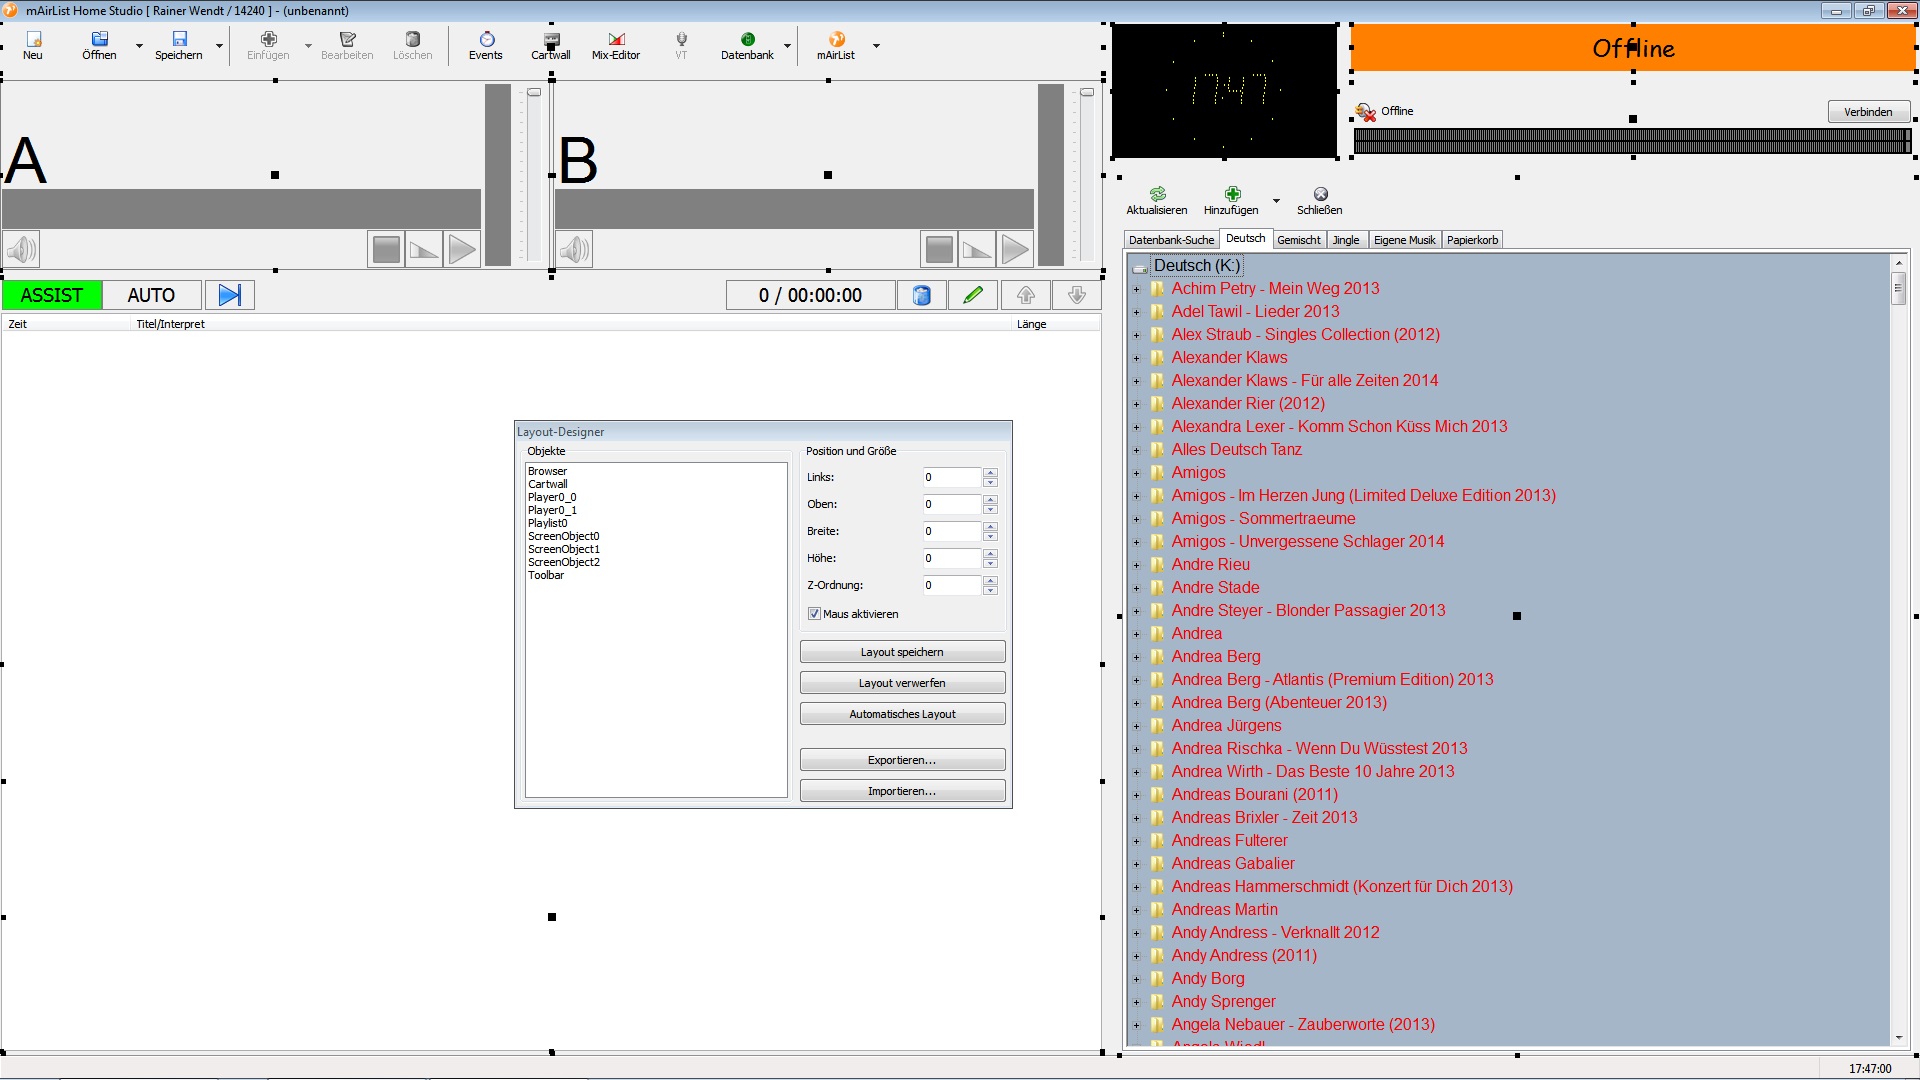Expand Achim Petry - Mein Weg 2013 folder

(1136, 289)
